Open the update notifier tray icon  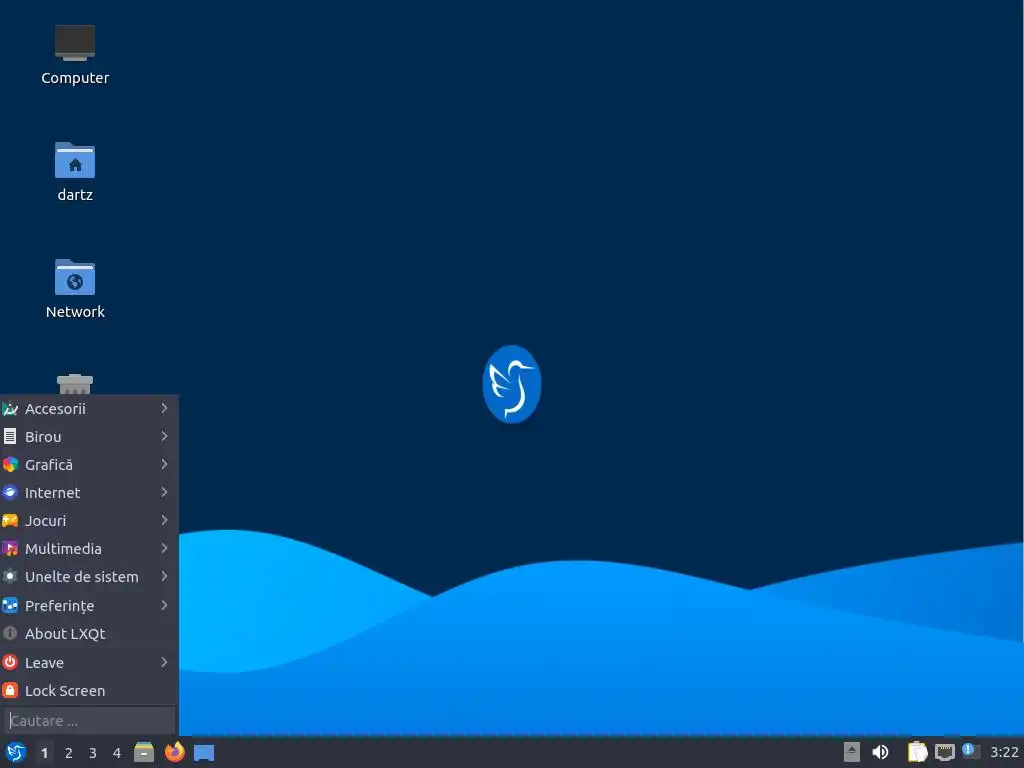click(971, 751)
